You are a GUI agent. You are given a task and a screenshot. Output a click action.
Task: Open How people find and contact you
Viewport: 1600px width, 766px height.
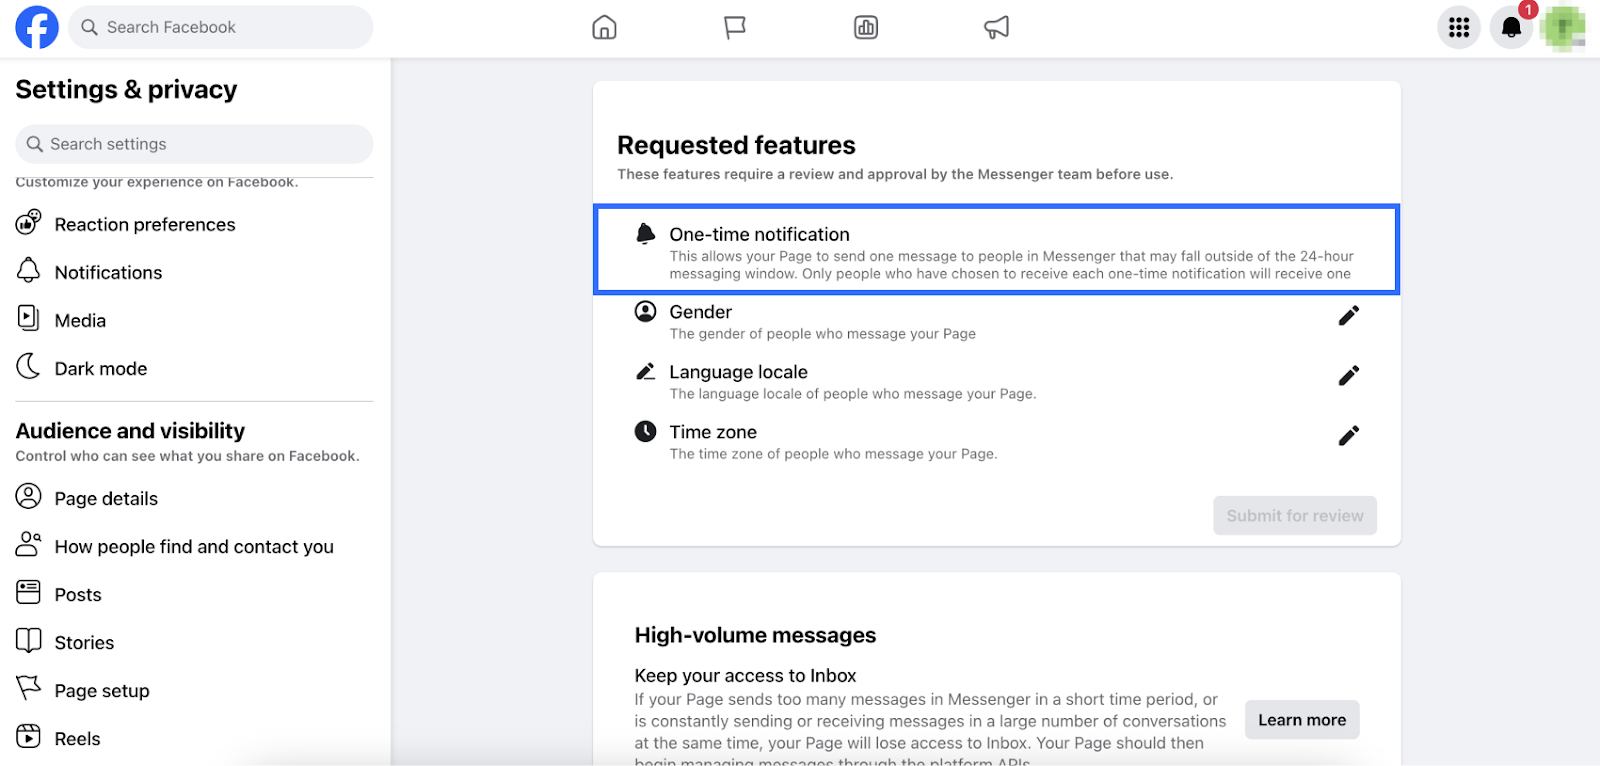point(194,546)
